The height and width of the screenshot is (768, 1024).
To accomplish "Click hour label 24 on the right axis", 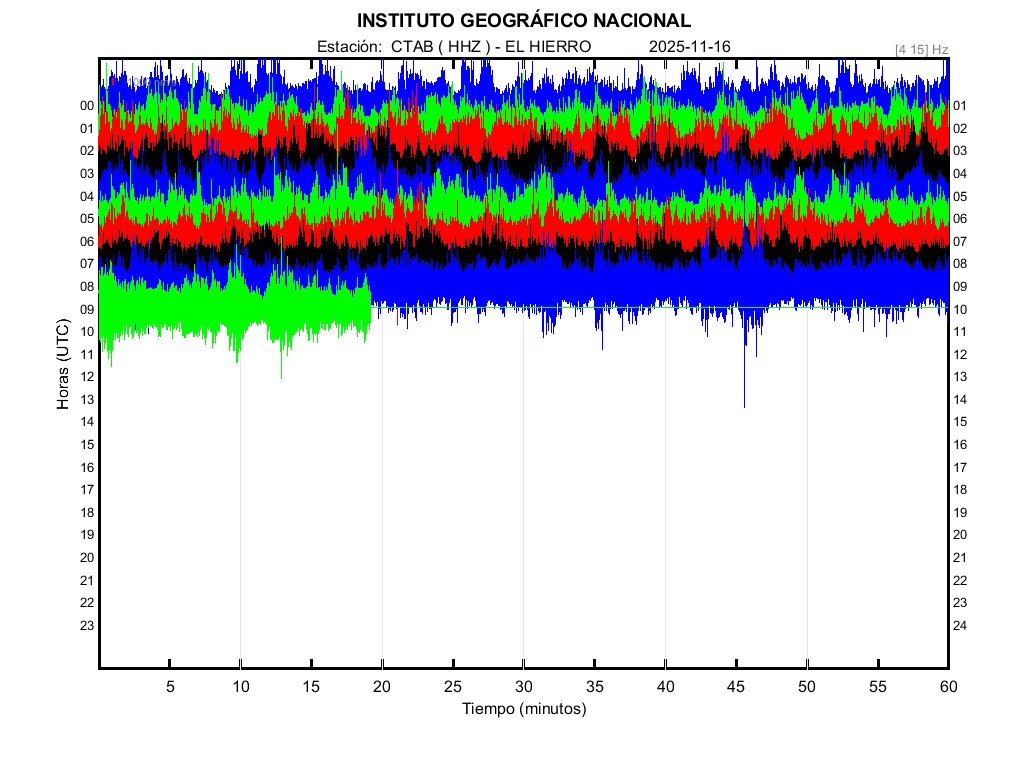I will [960, 626].
